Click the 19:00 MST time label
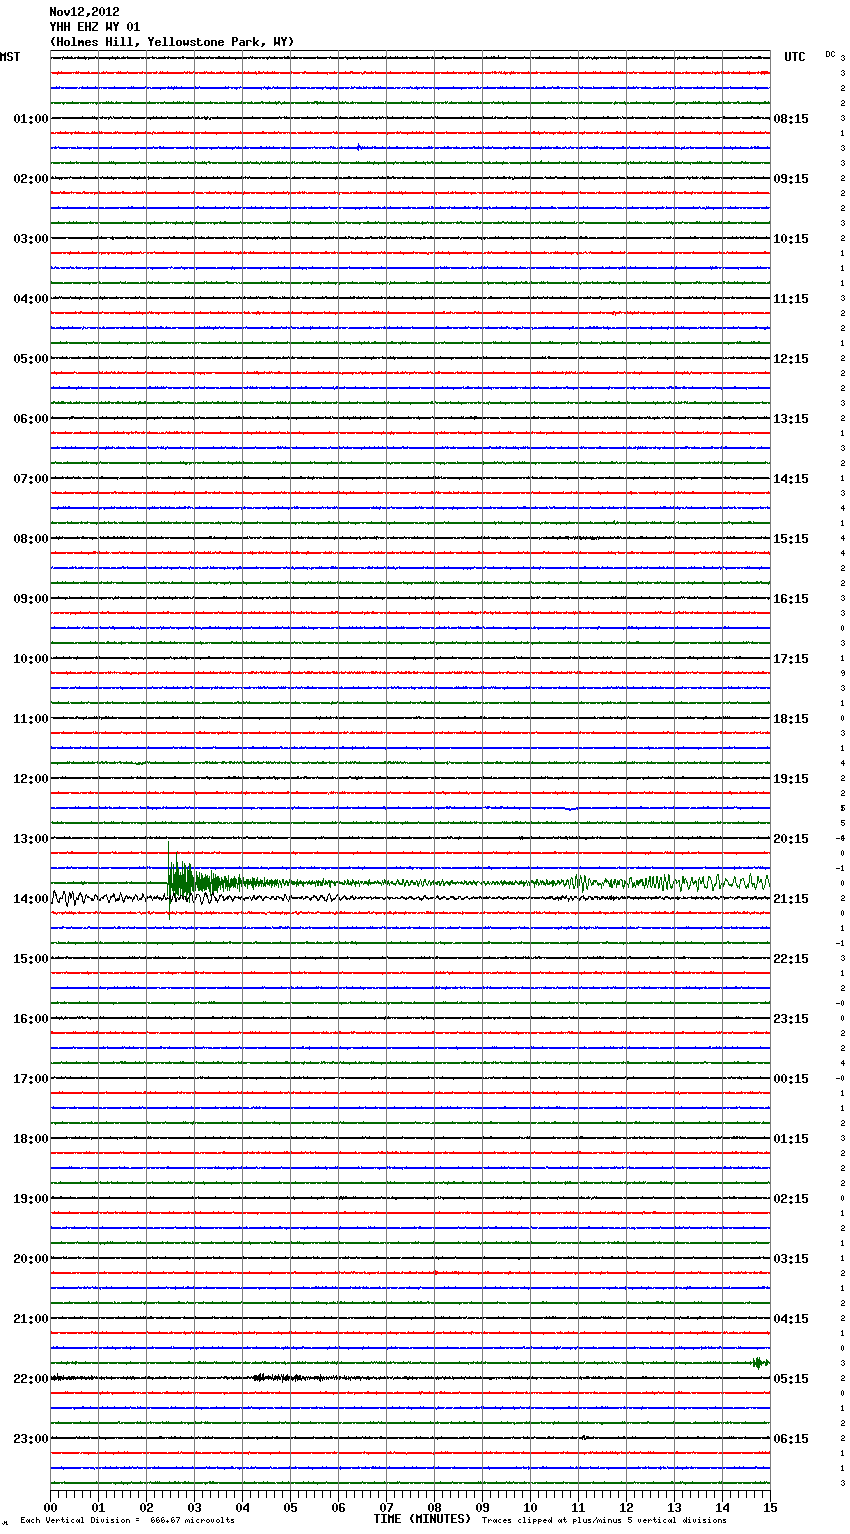This screenshot has height=1534, width=850. pyautogui.click(x=31, y=1199)
